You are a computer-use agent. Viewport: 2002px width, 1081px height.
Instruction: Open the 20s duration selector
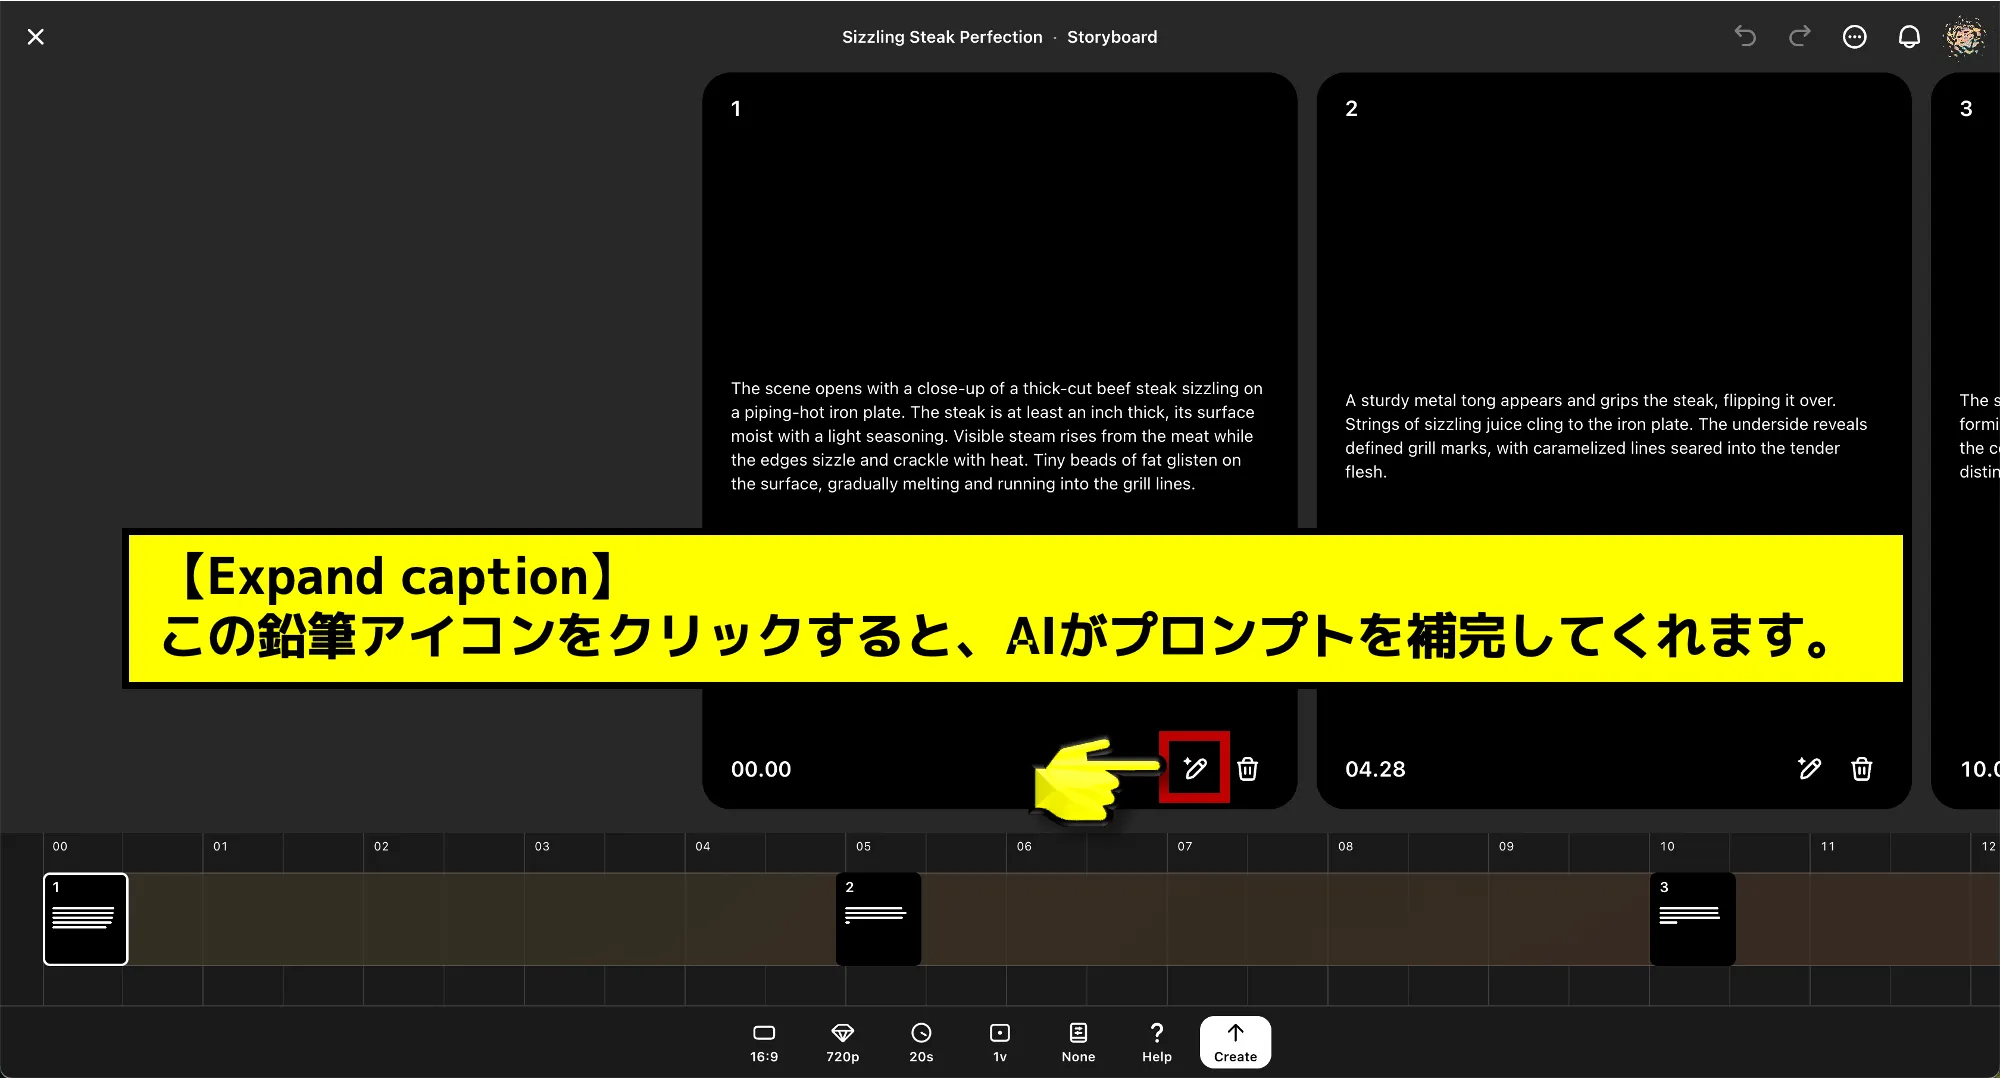[921, 1043]
